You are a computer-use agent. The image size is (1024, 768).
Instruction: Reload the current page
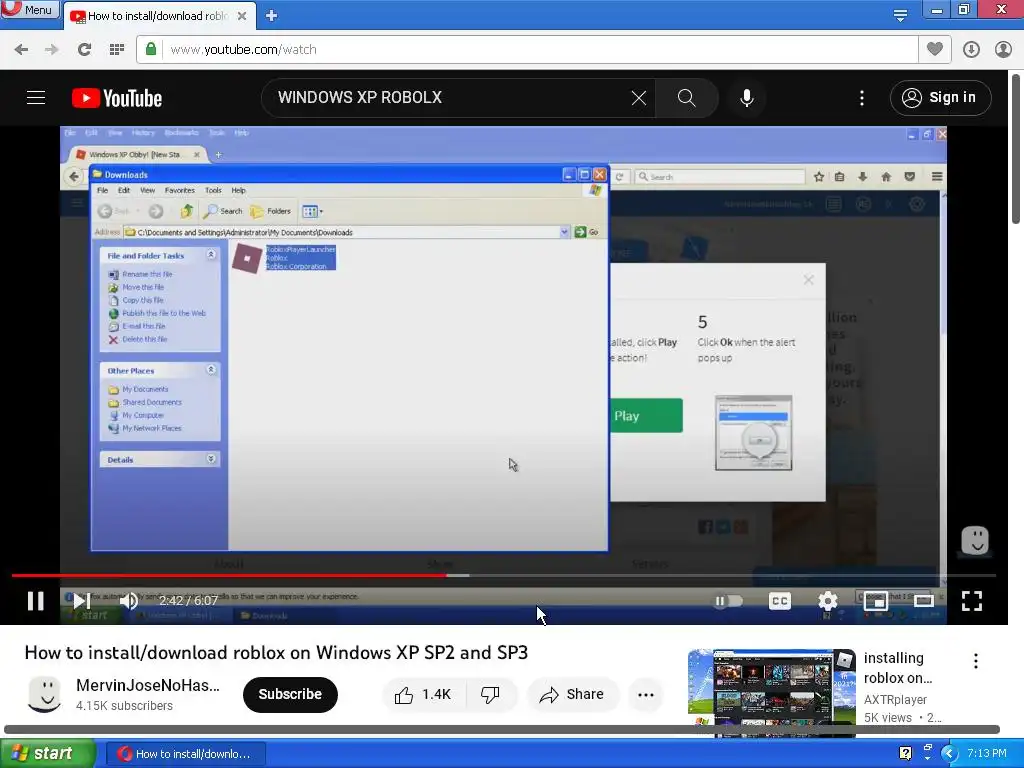84,49
